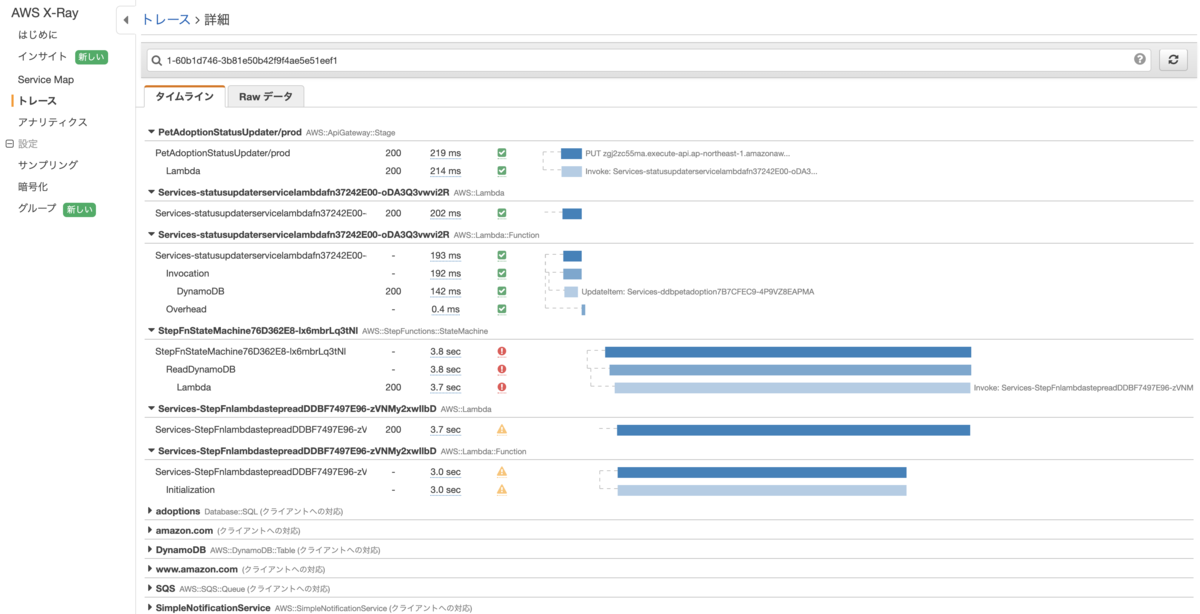Click the 219 ms duration link
Screen dimensions: 1200x614
pos(445,153)
